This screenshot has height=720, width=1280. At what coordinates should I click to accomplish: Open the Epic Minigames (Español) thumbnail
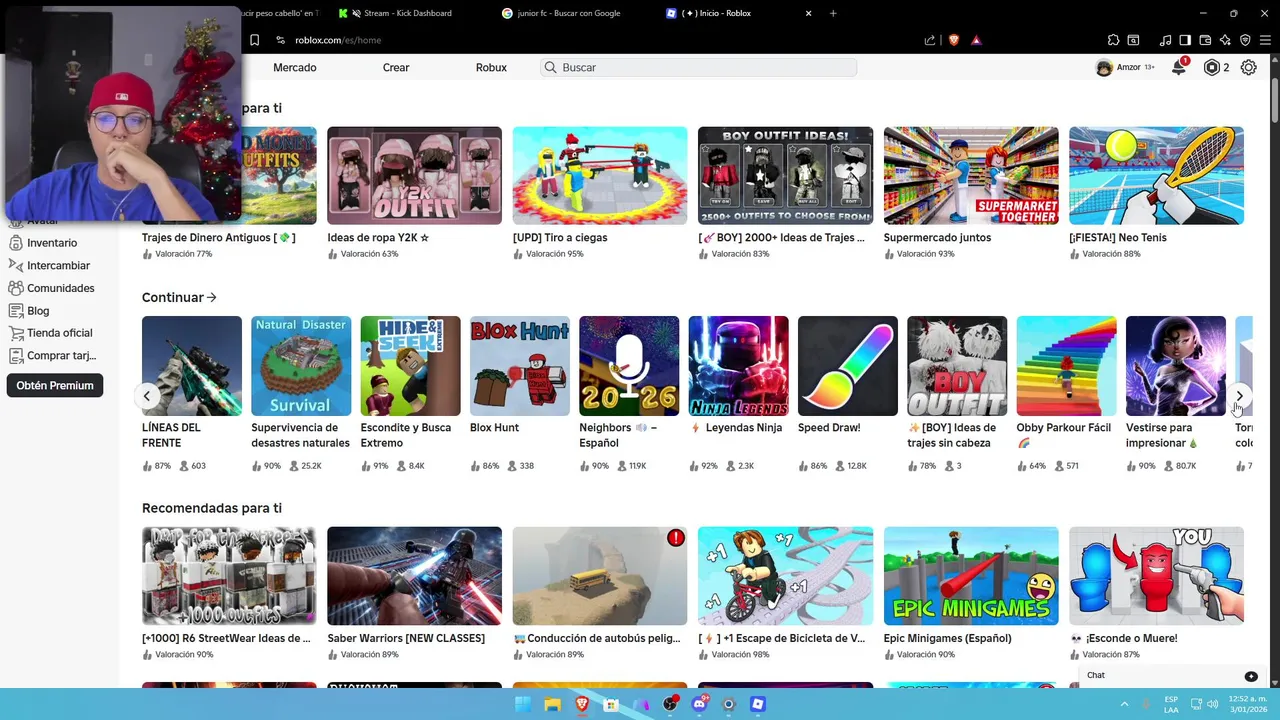pos(971,576)
